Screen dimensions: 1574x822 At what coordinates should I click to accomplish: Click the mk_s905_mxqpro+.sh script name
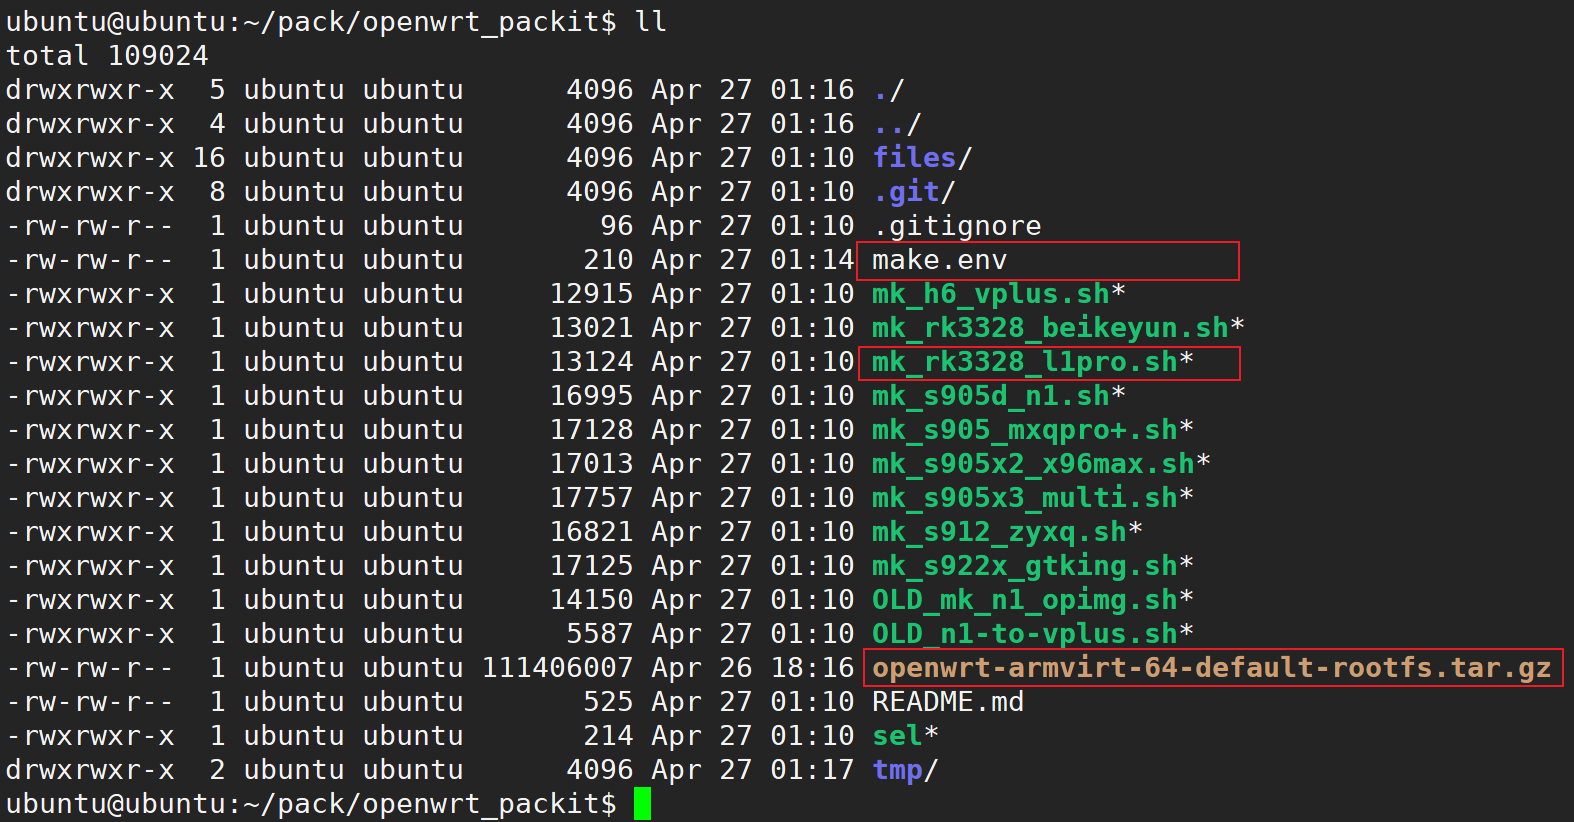click(x=1024, y=430)
